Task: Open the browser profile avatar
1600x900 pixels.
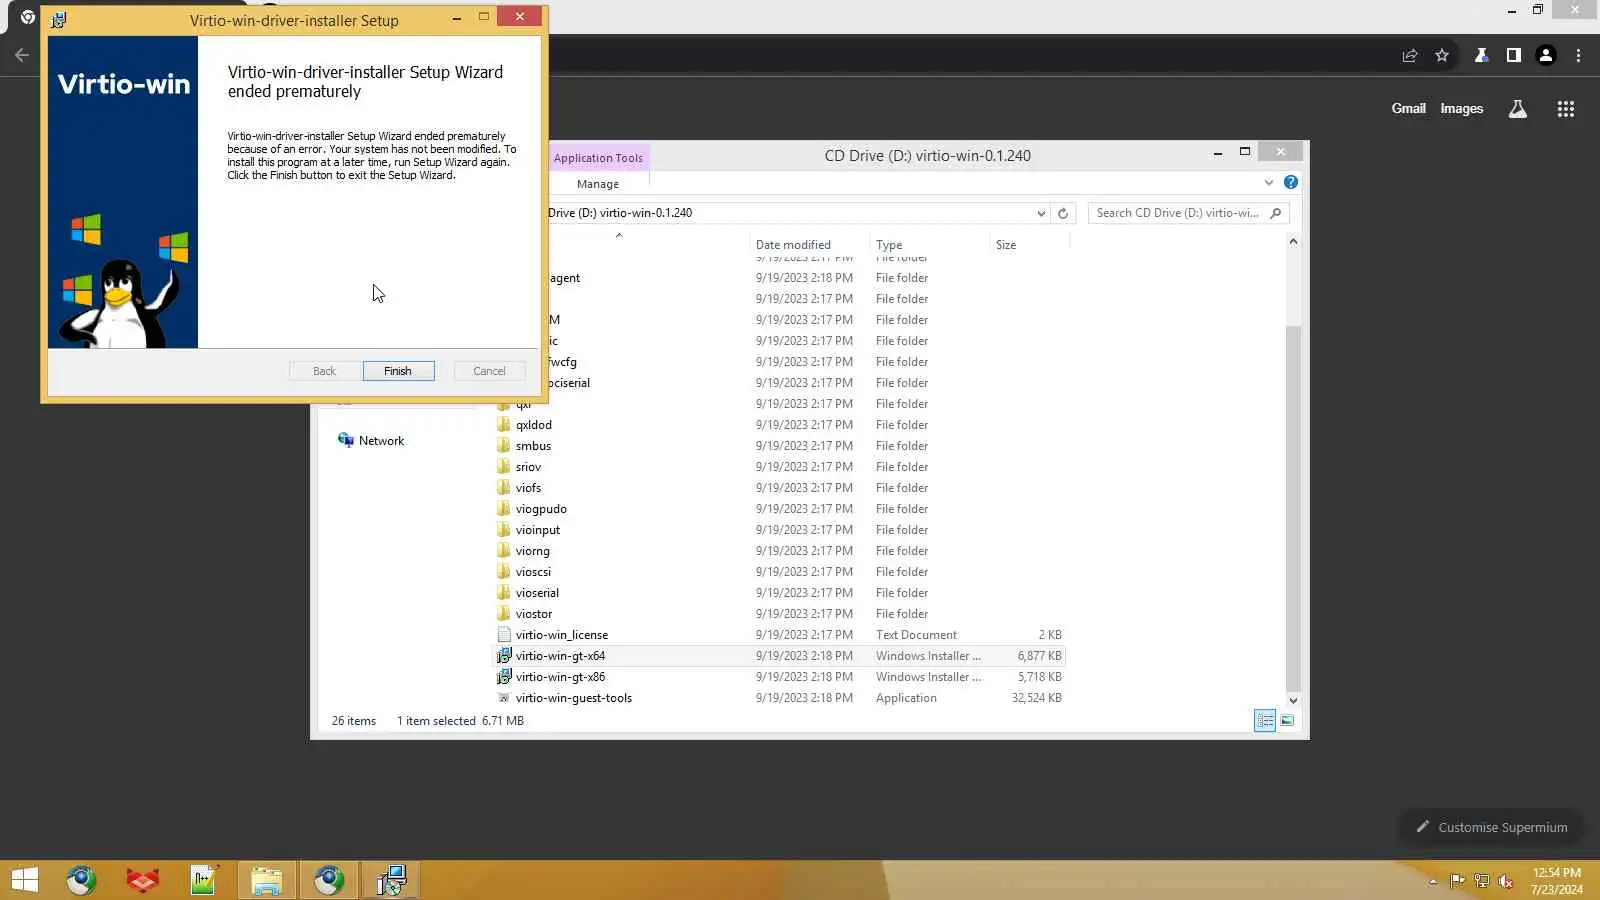Action: pos(1546,56)
